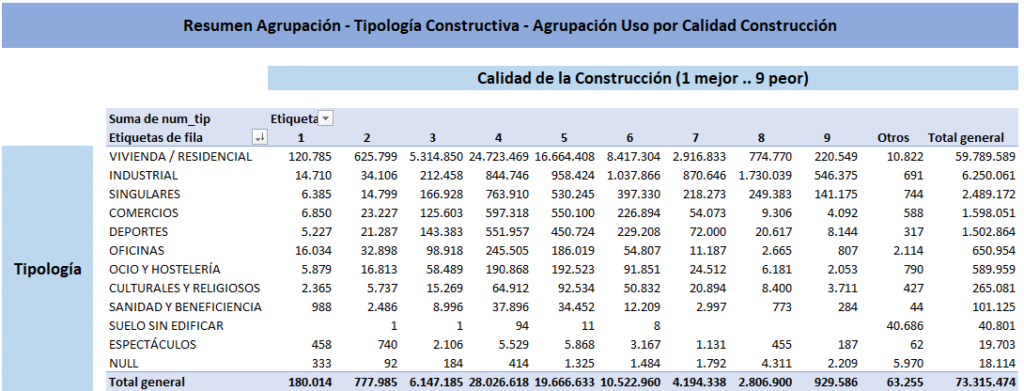Select the 'VIVIENDA / RESIDENCIAL' row label
Screen dimensions: 1024x391
pos(180,157)
